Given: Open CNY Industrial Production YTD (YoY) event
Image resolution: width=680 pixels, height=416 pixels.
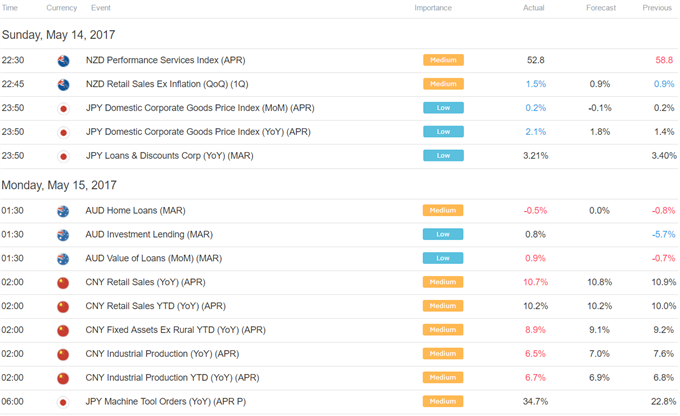Looking at the screenshot, I should coord(172,377).
